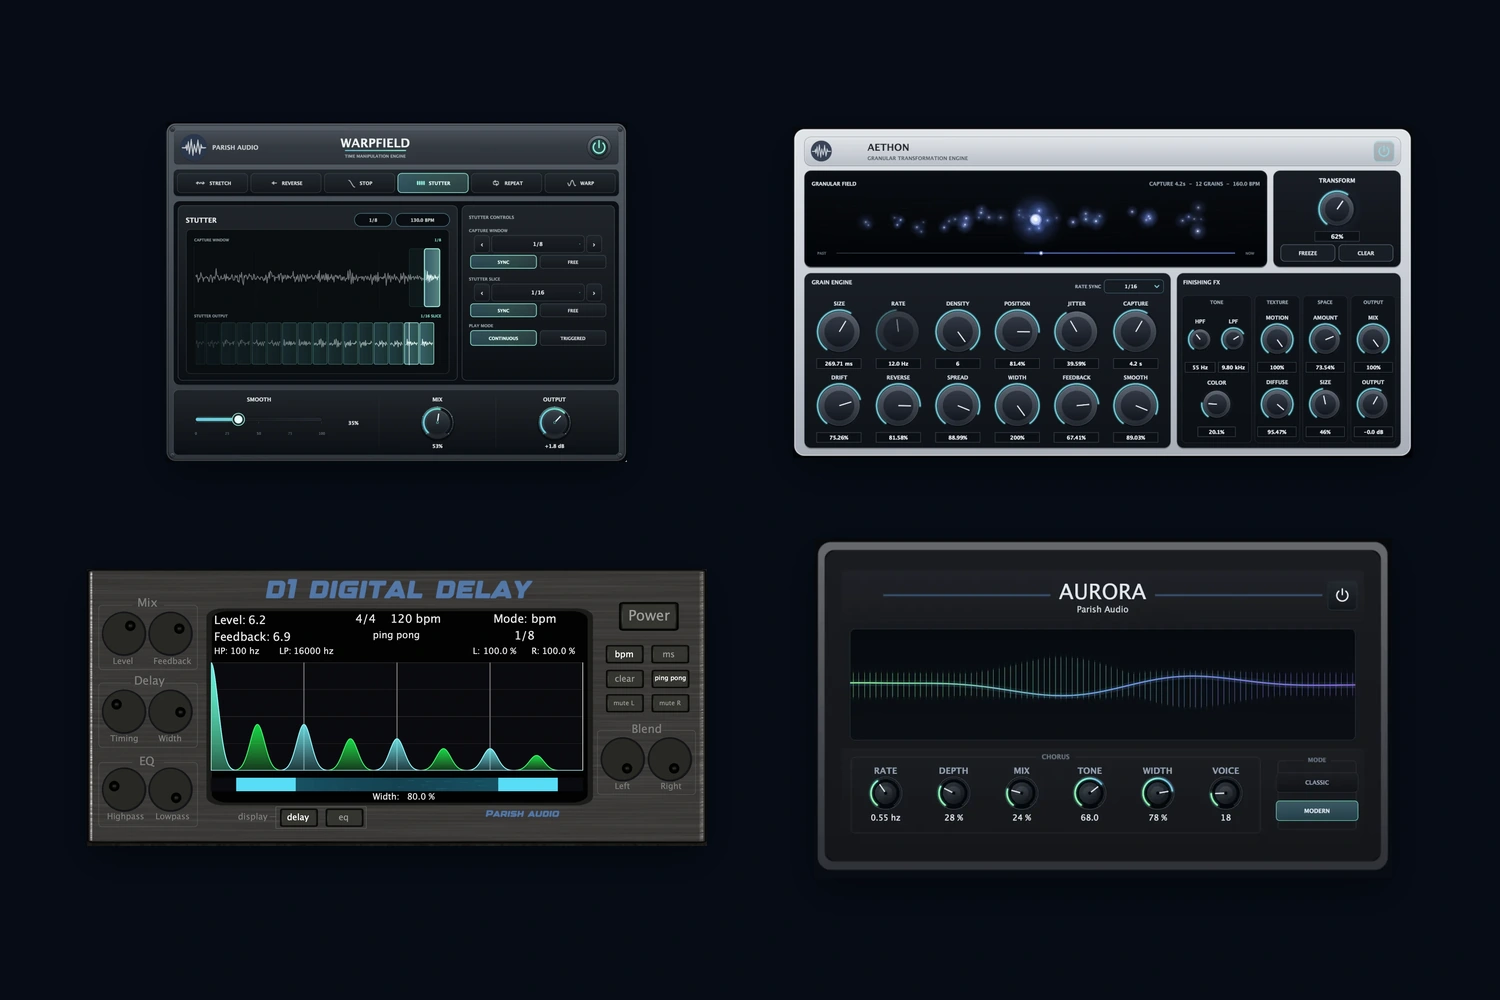Click next arrow beside Capture Window 1/8
1500x1000 pixels.
coord(594,244)
